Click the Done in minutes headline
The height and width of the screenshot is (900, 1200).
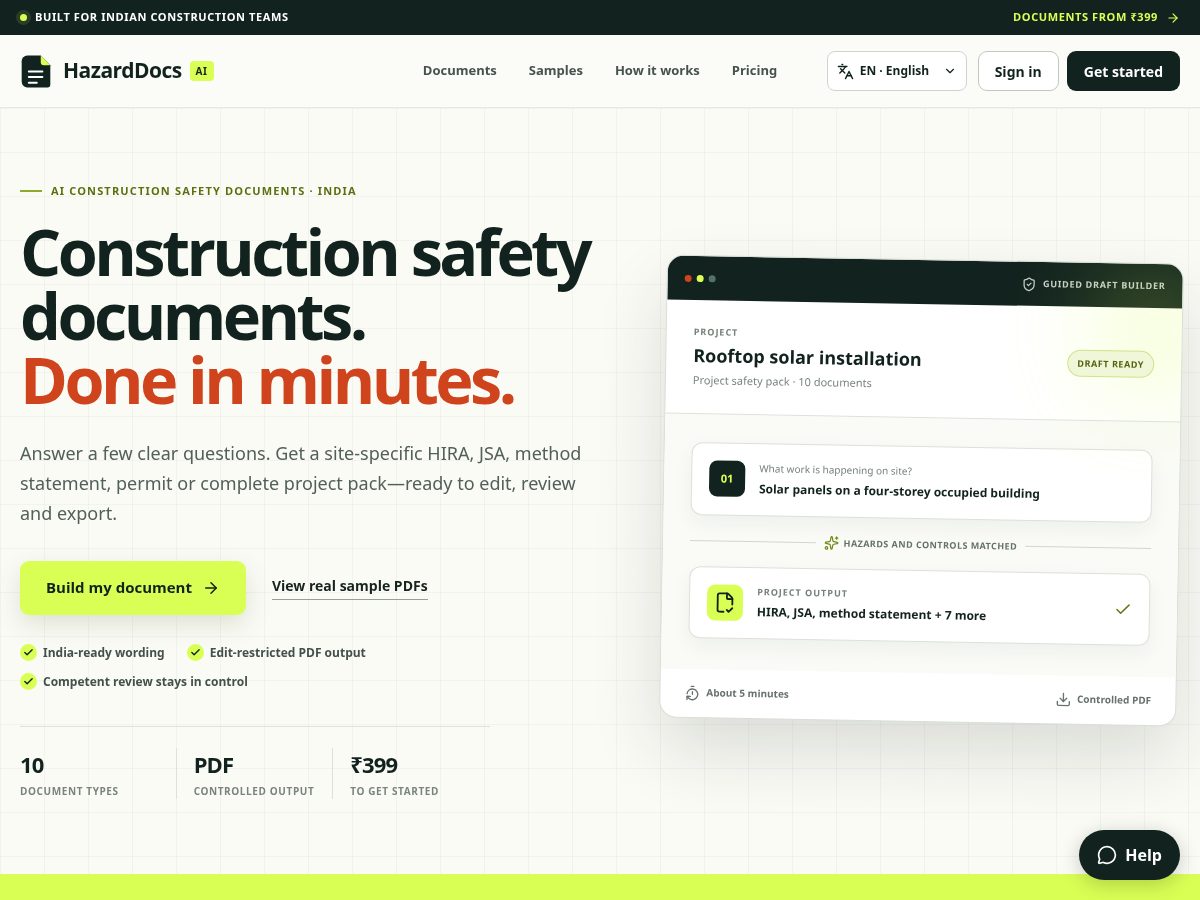click(x=268, y=381)
